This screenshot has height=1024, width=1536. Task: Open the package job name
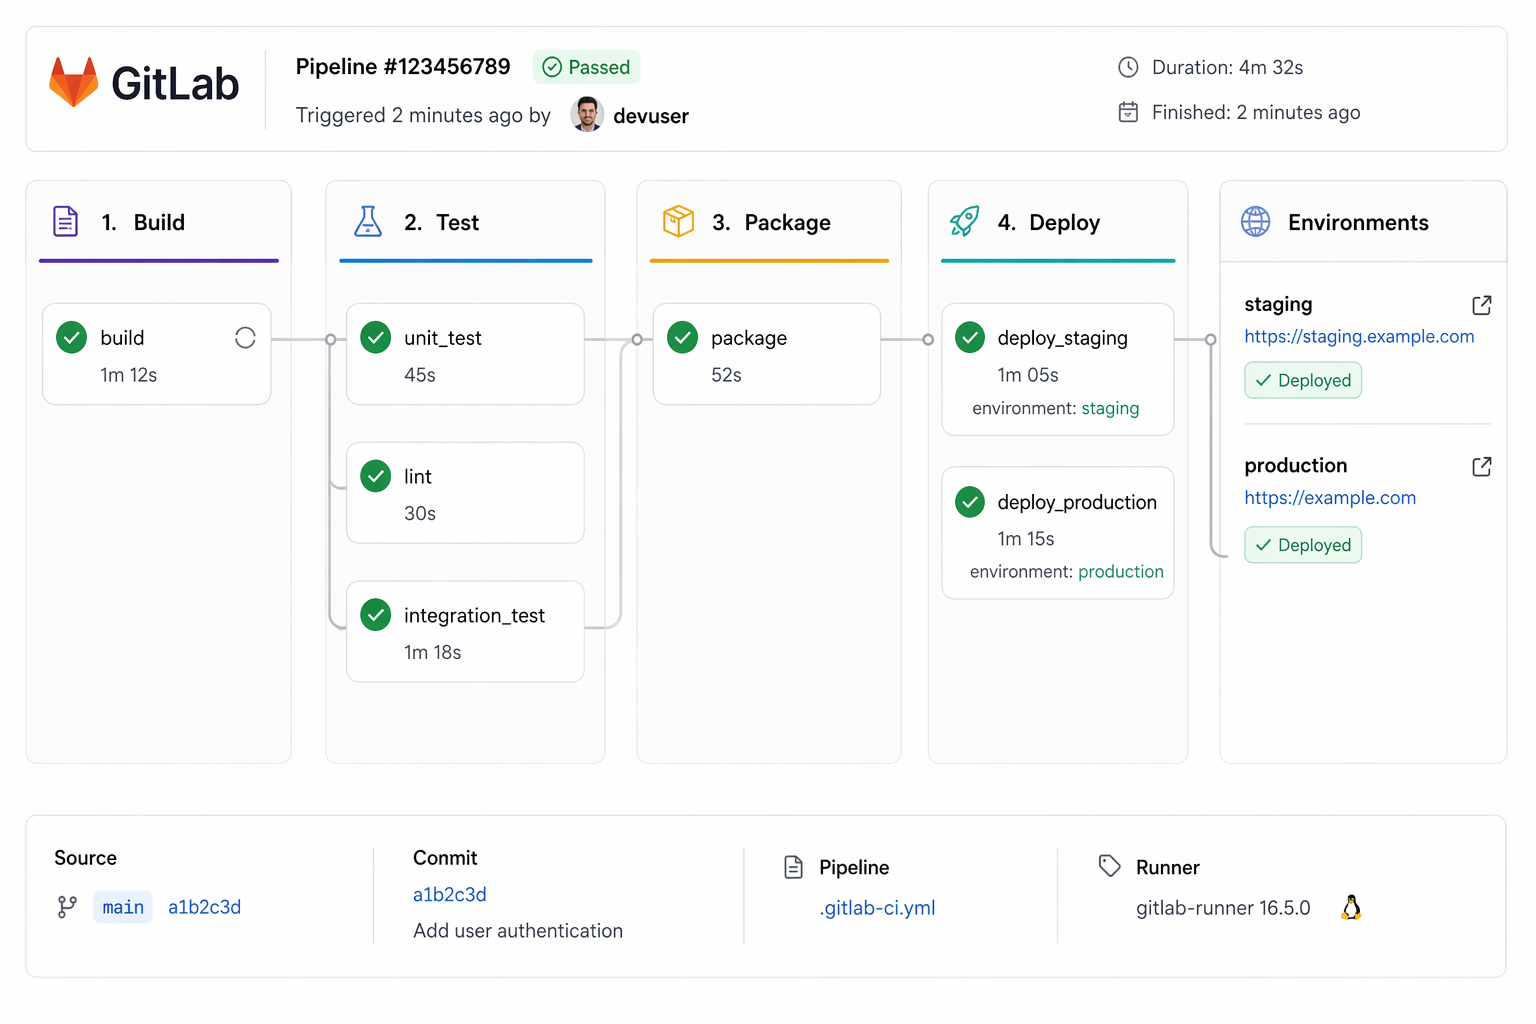click(749, 338)
